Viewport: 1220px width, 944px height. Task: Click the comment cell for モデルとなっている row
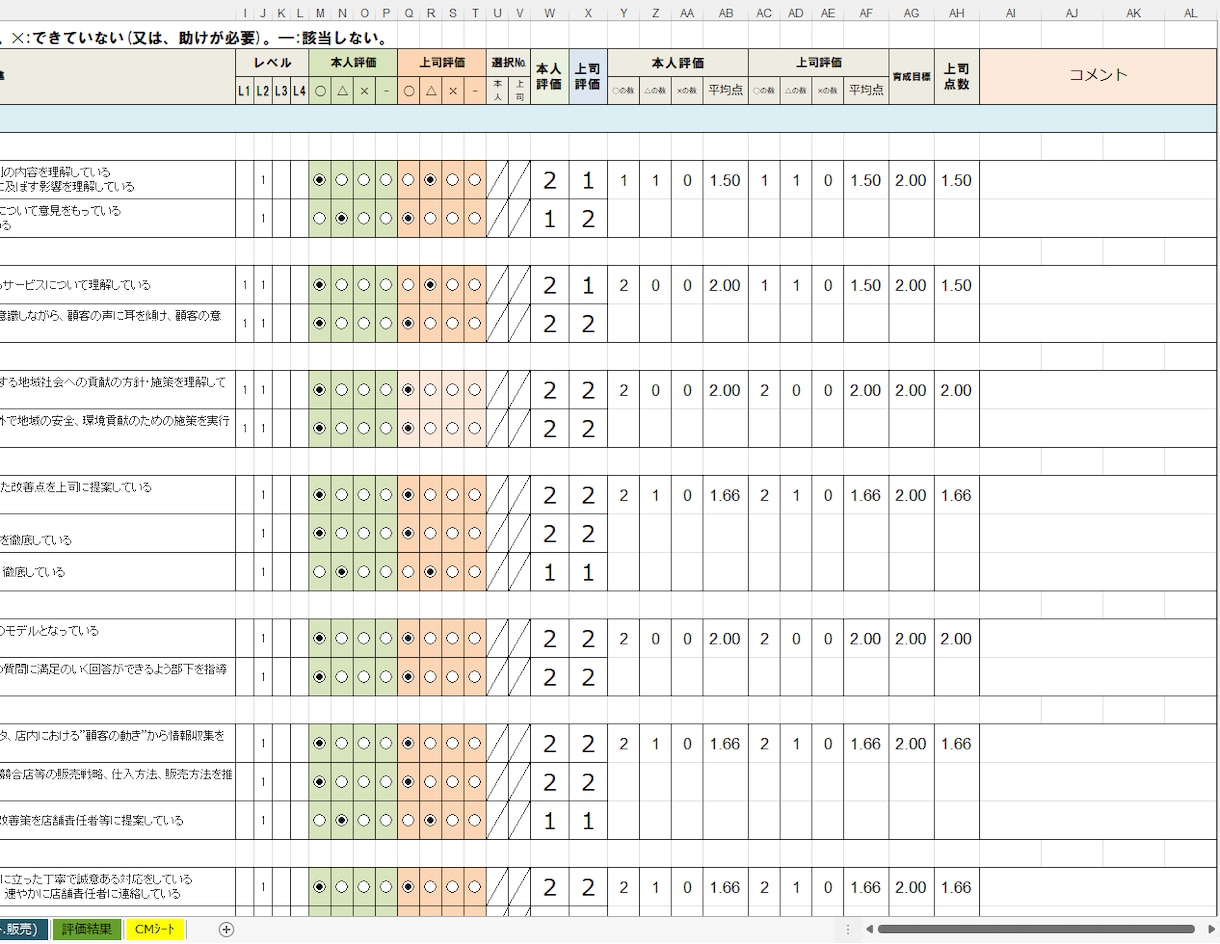click(x=1099, y=638)
